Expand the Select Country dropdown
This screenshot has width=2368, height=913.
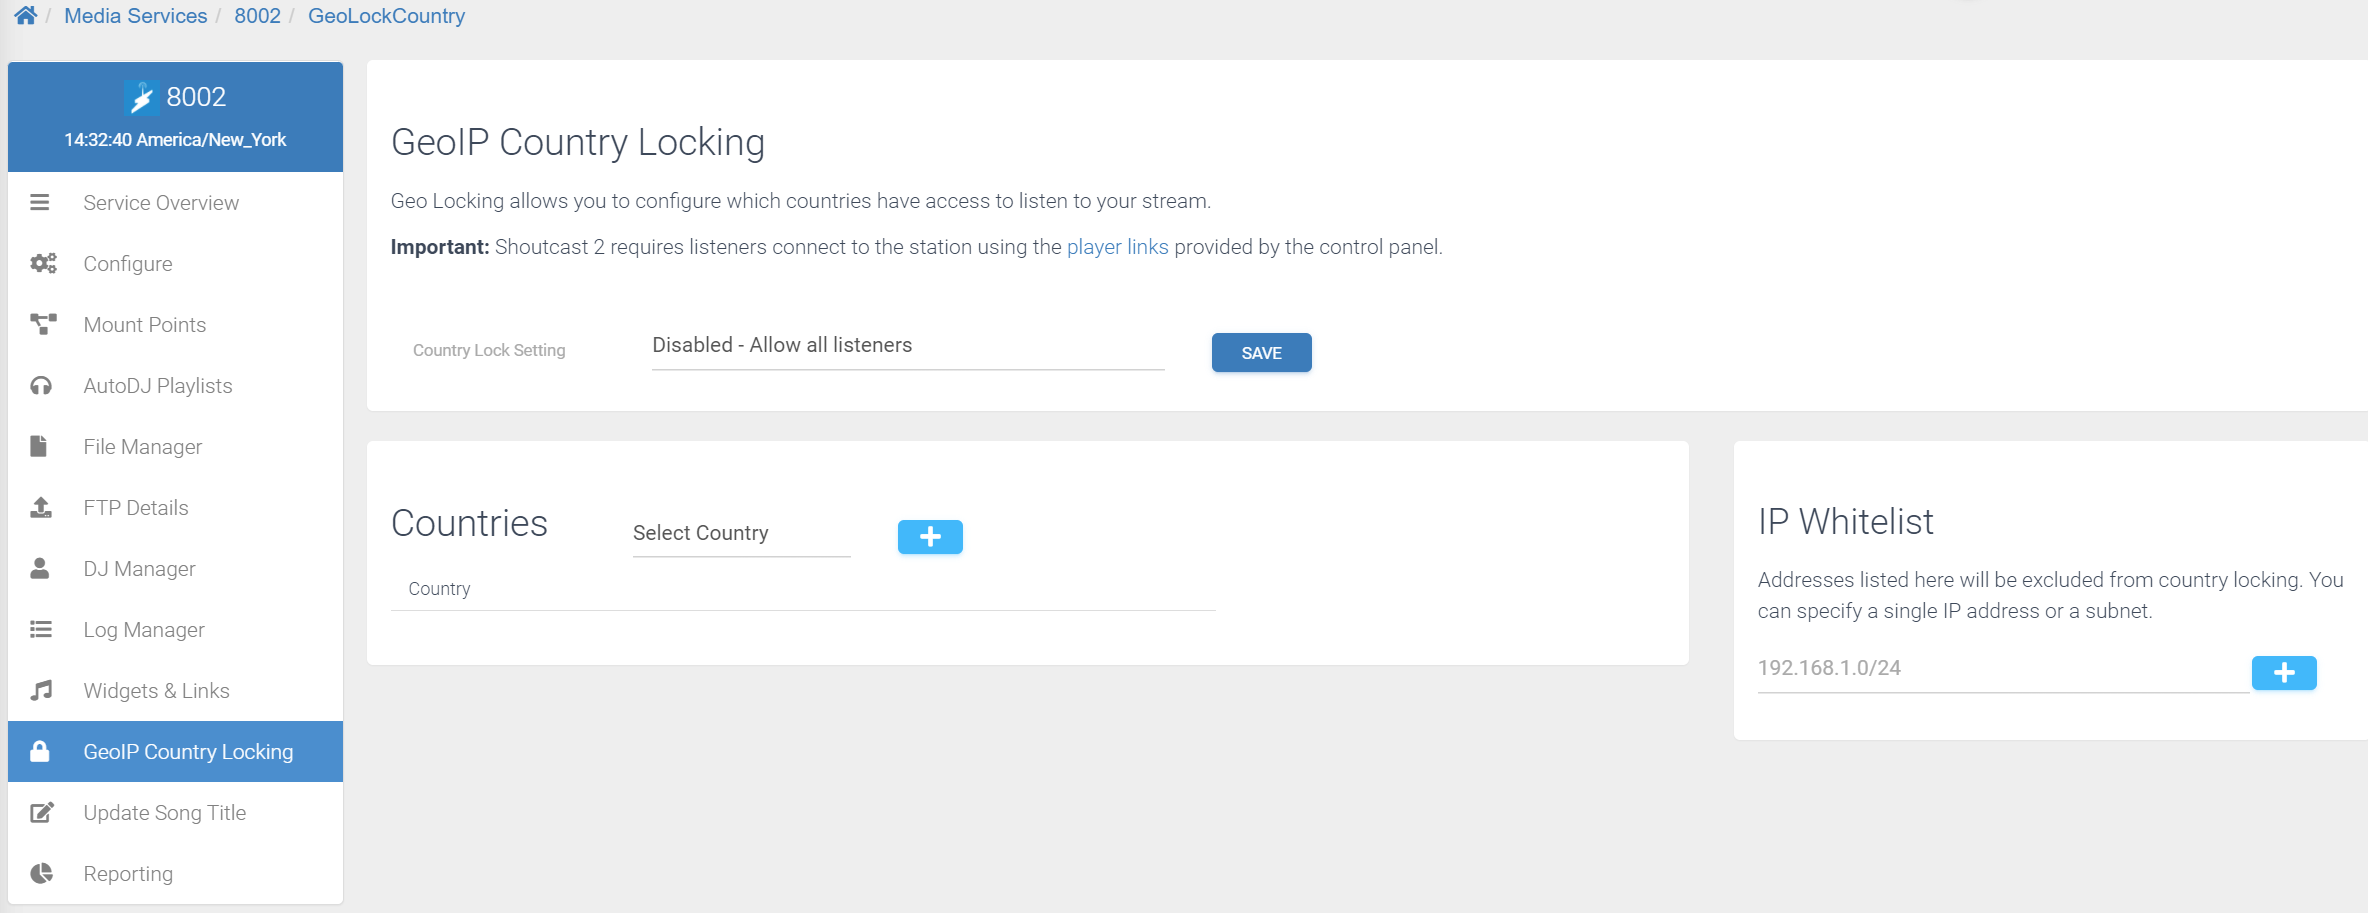[741, 534]
